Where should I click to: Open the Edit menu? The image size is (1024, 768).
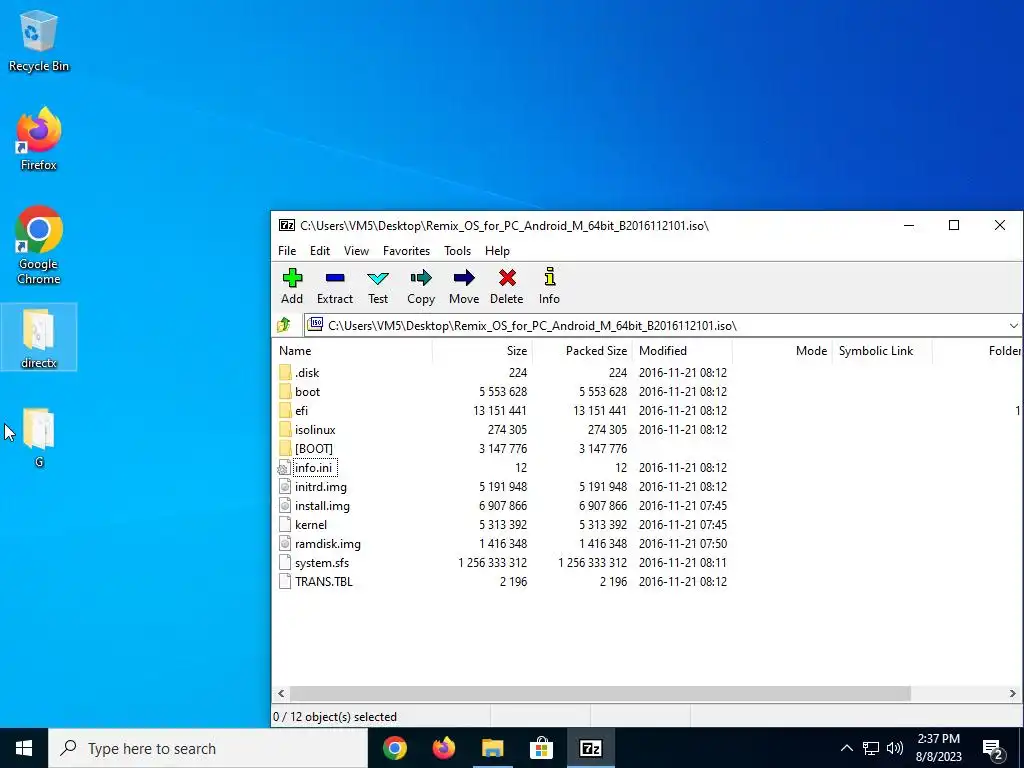pyautogui.click(x=320, y=251)
